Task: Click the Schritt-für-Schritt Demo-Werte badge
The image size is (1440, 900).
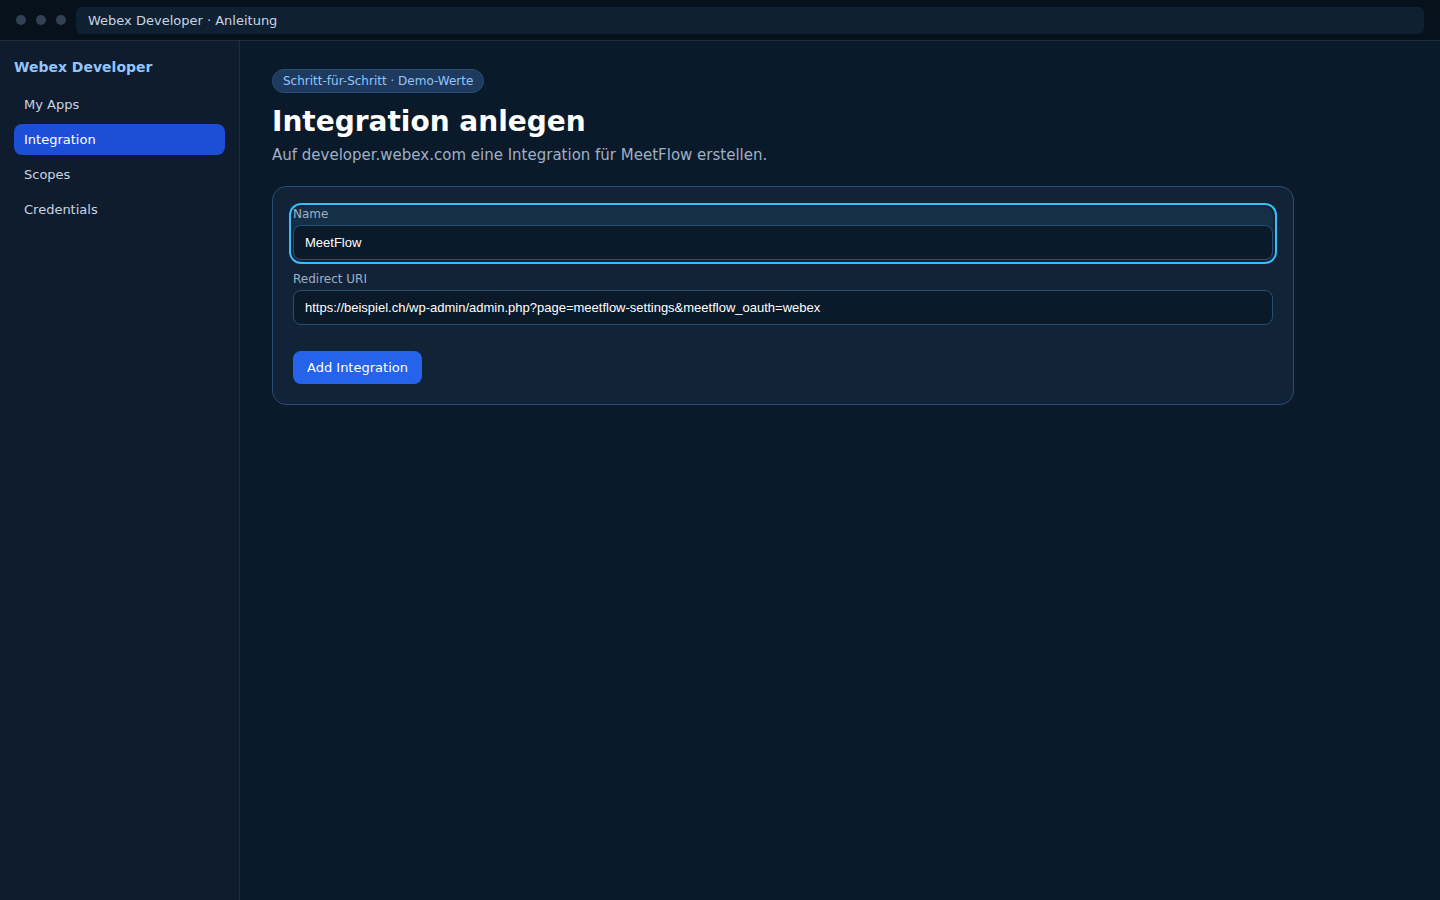Action: point(378,81)
